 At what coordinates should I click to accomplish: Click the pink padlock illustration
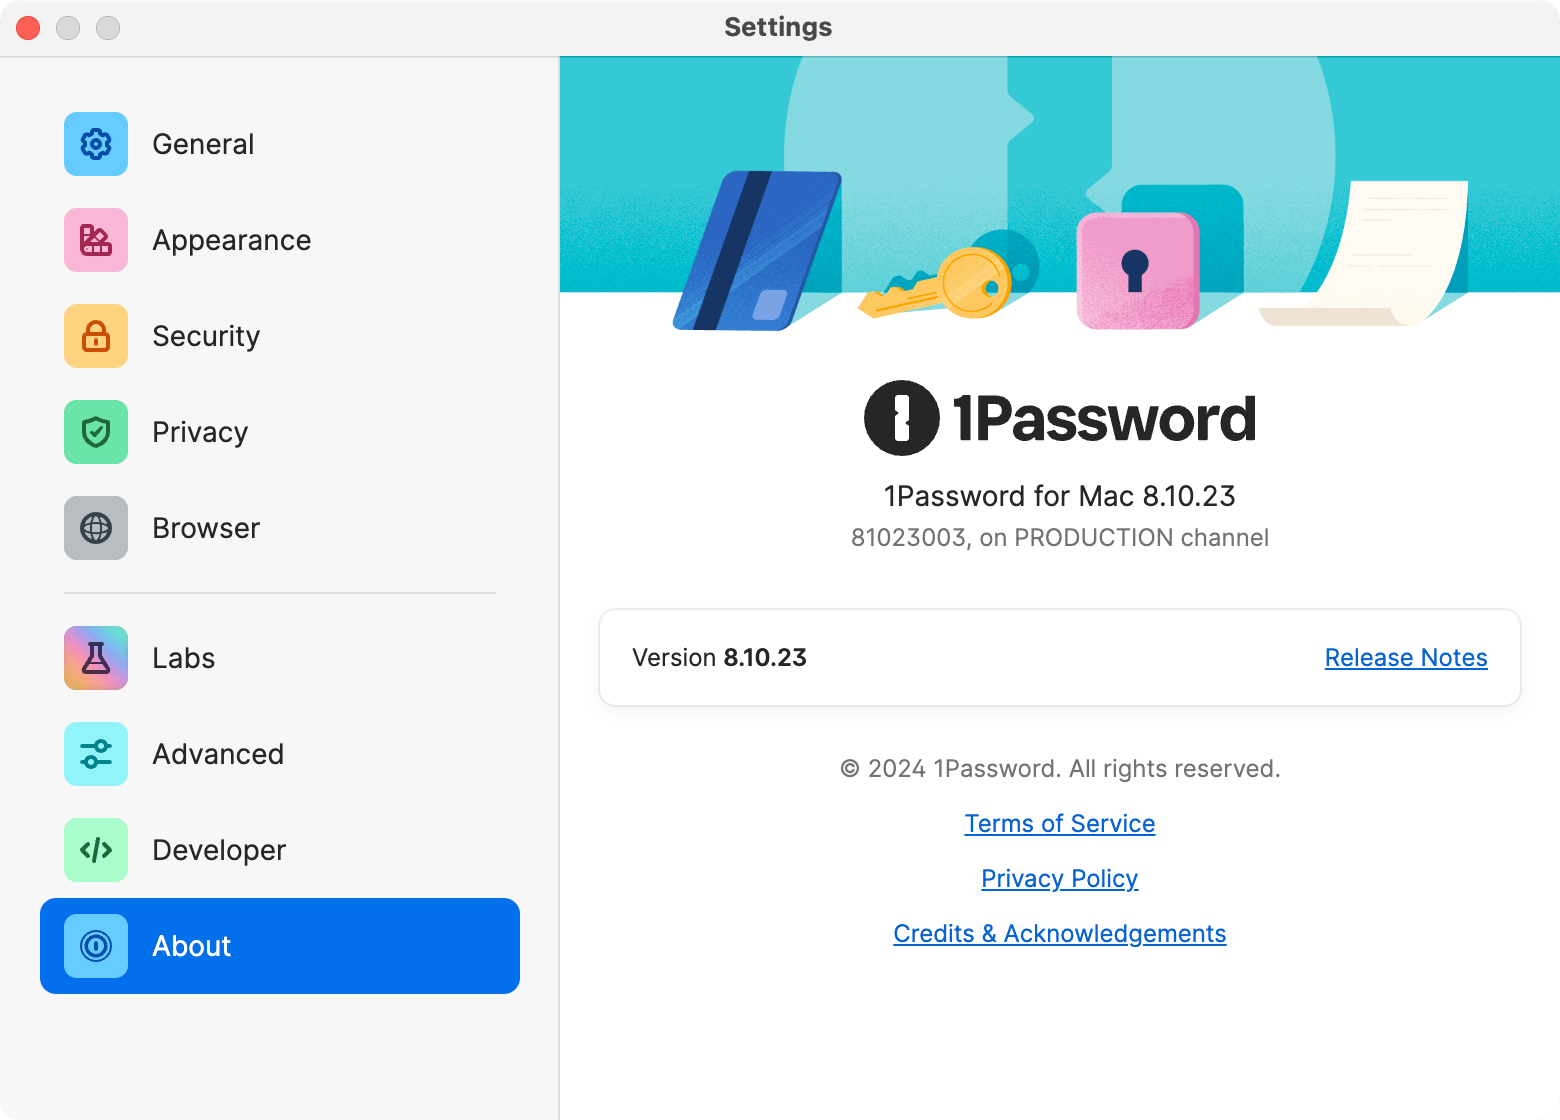pyautogui.click(x=1137, y=271)
